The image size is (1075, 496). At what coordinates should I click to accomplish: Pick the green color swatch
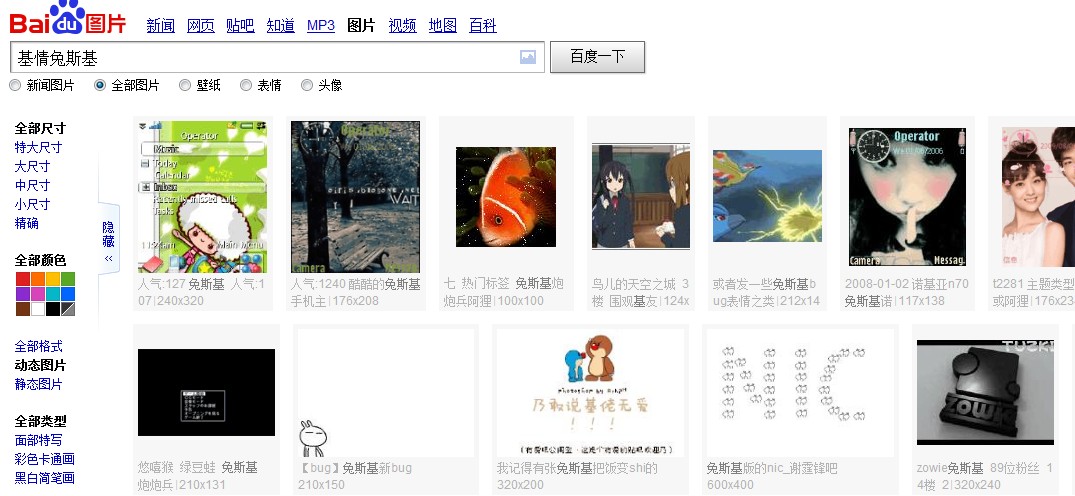click(68, 279)
